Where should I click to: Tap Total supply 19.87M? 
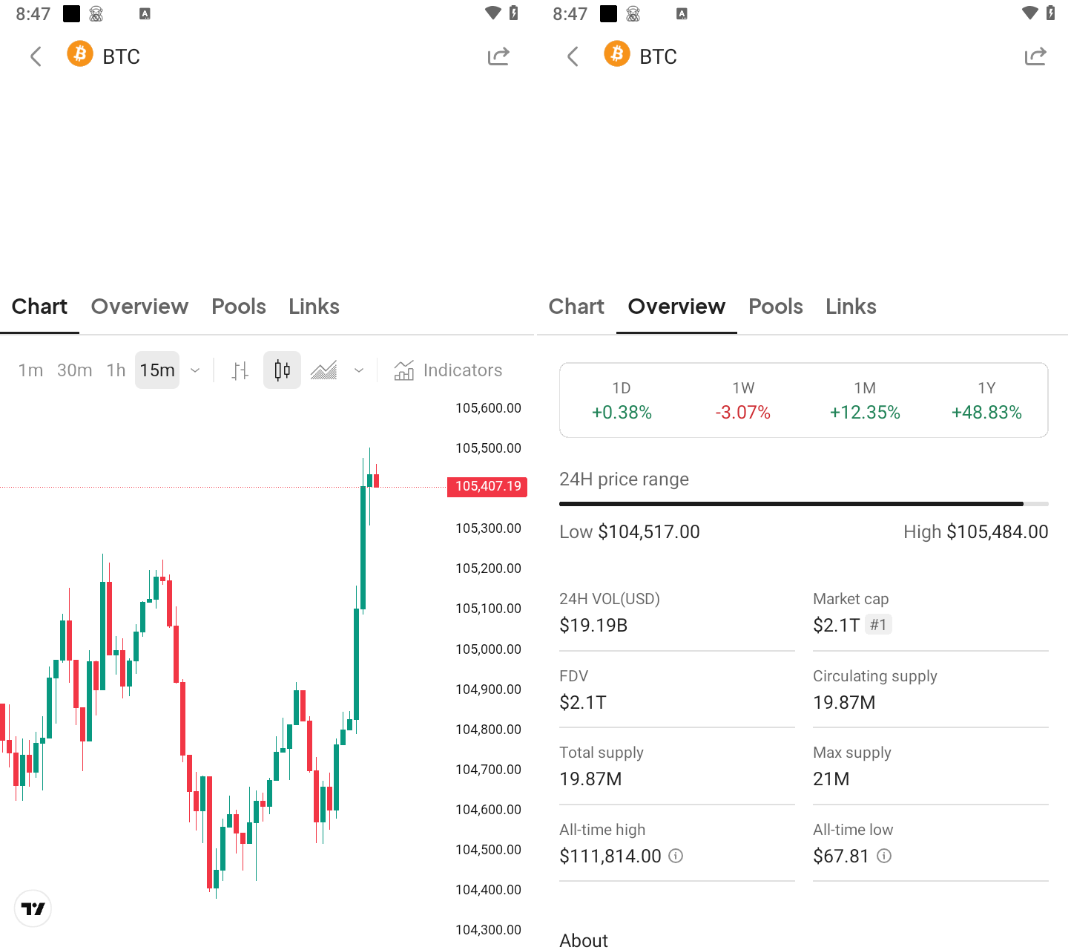point(591,779)
